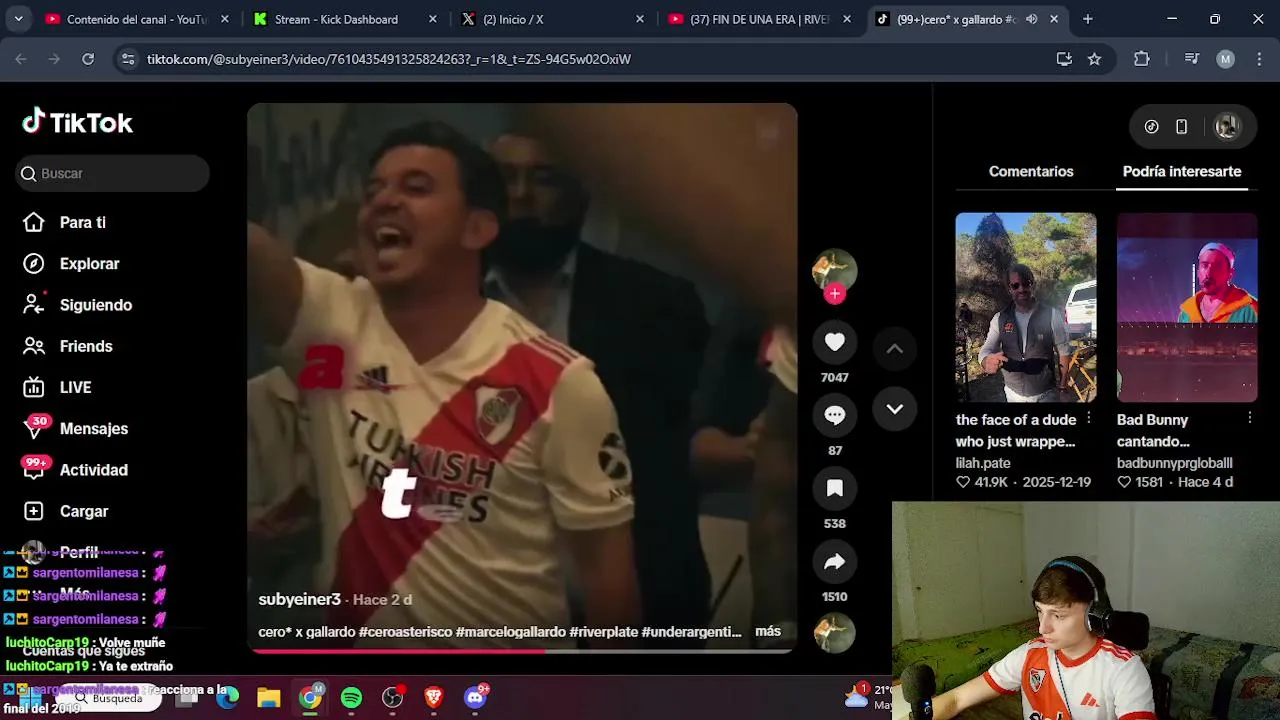Image resolution: width=1280 pixels, height=720 pixels.
Task: Open Chrome media control icon
Action: point(1191,59)
